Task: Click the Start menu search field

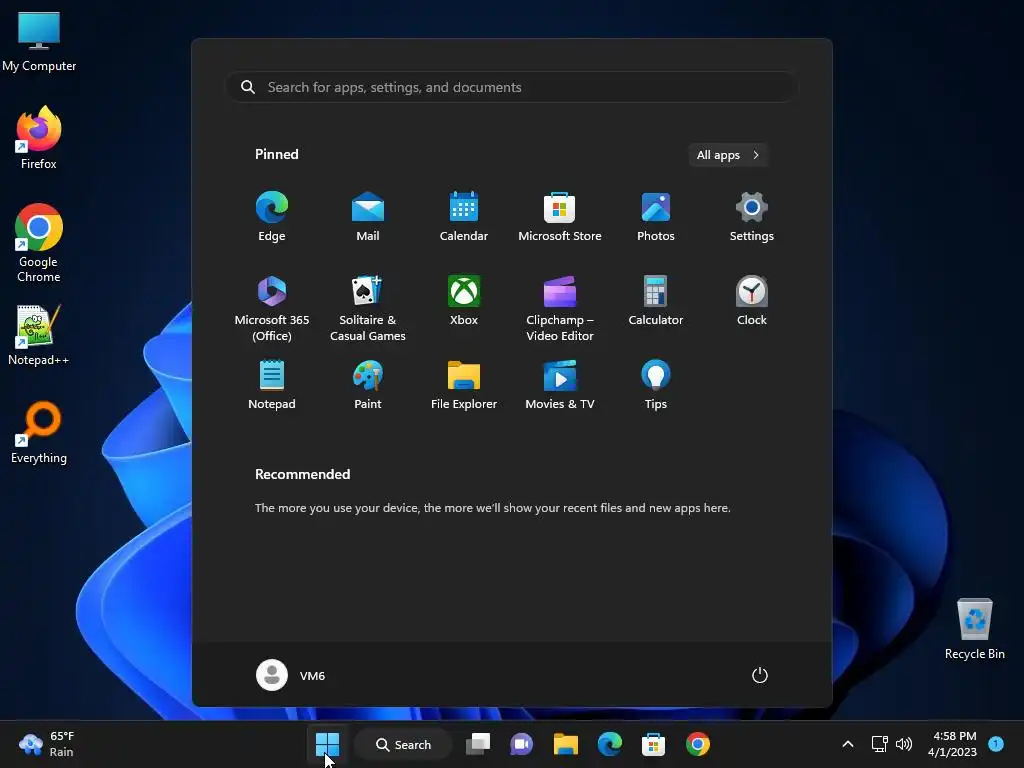Action: (x=511, y=87)
